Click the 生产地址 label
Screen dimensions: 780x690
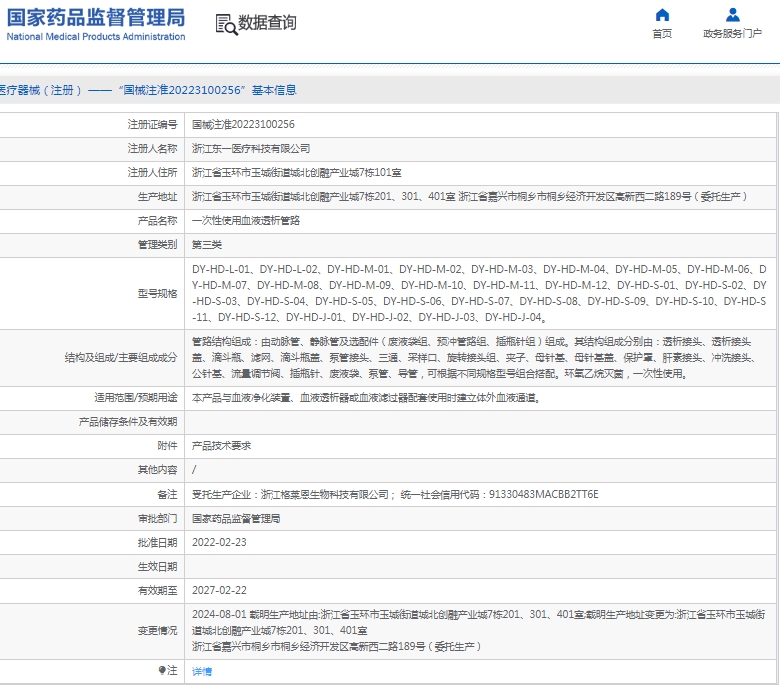[157, 197]
